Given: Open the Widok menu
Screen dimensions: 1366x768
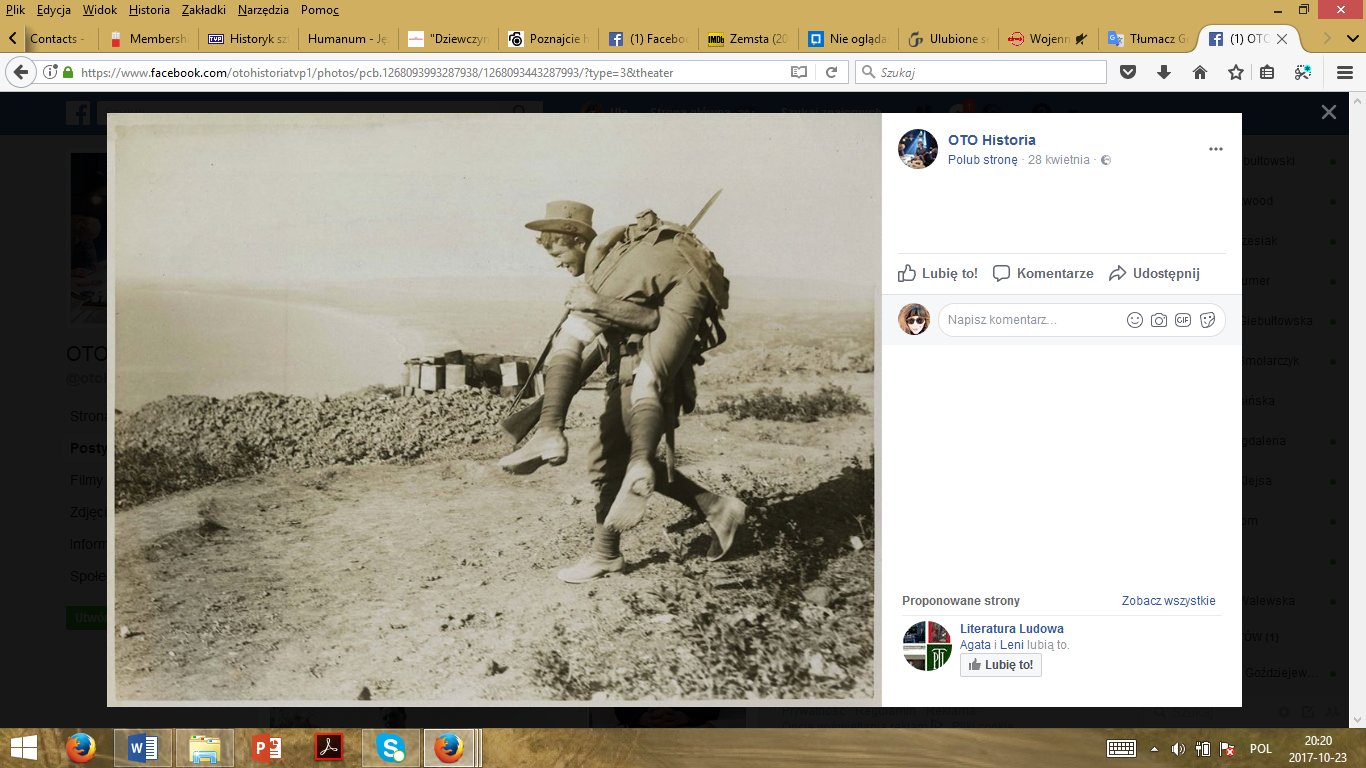Looking at the screenshot, I should (x=99, y=10).
